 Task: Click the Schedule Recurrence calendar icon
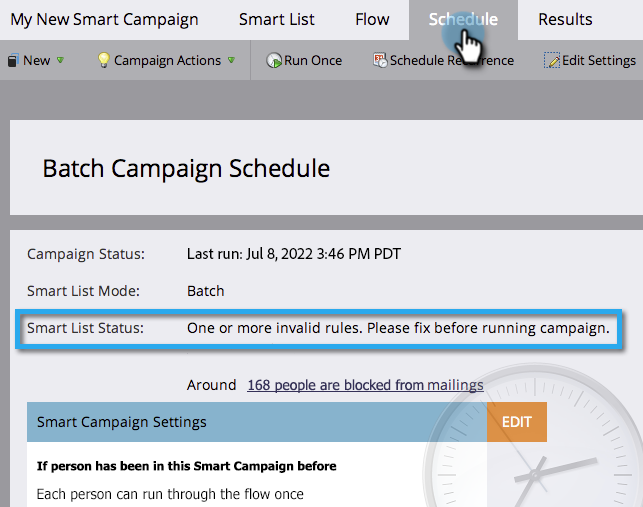coord(379,61)
